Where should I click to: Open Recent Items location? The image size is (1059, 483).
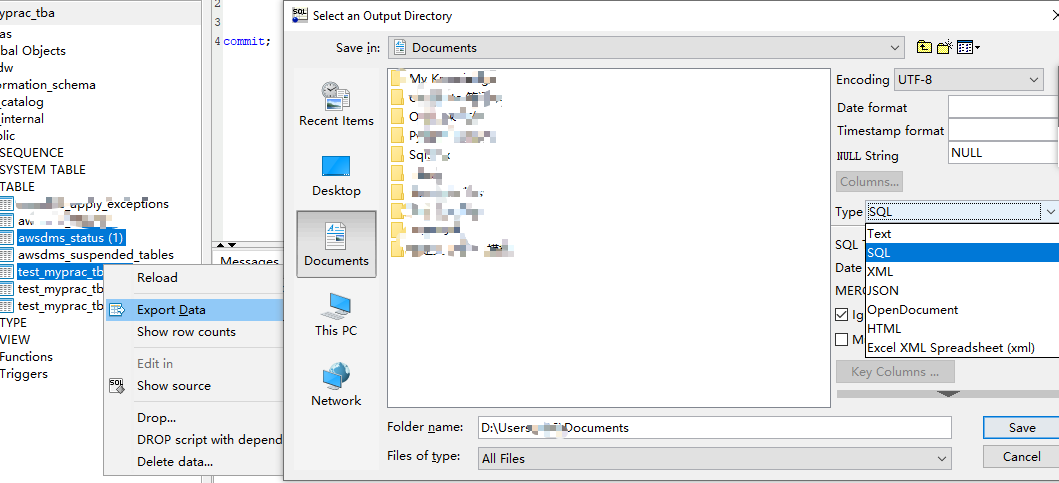[336, 104]
